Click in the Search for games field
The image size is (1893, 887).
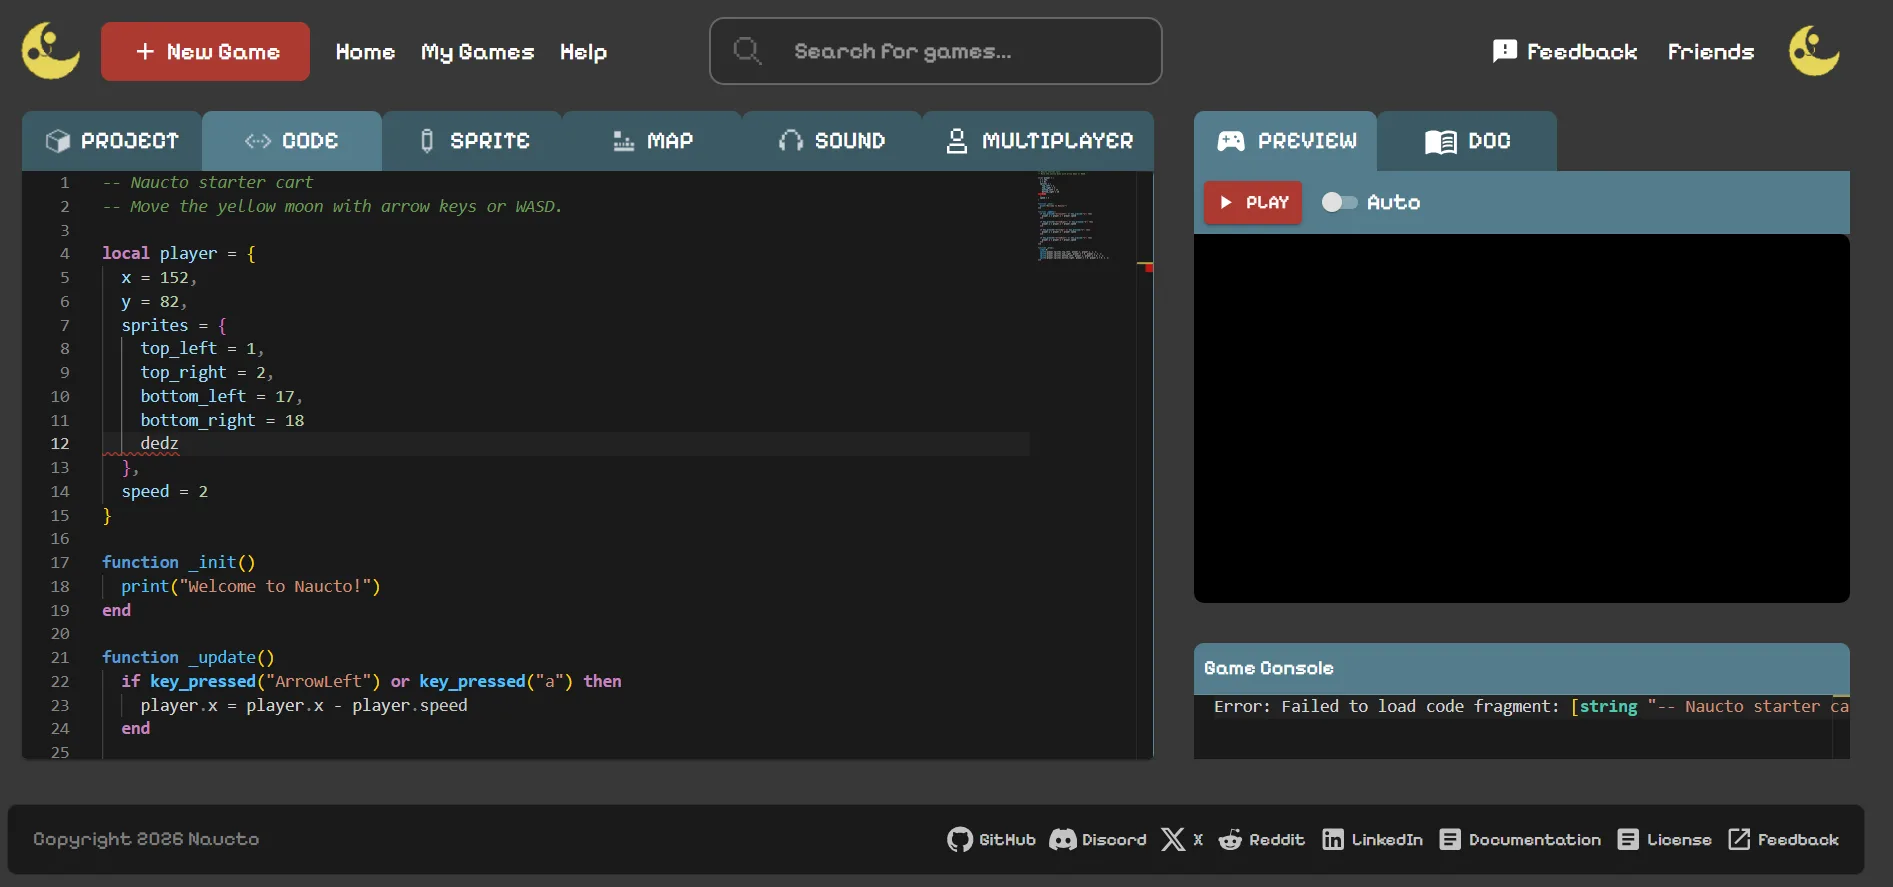click(x=936, y=51)
